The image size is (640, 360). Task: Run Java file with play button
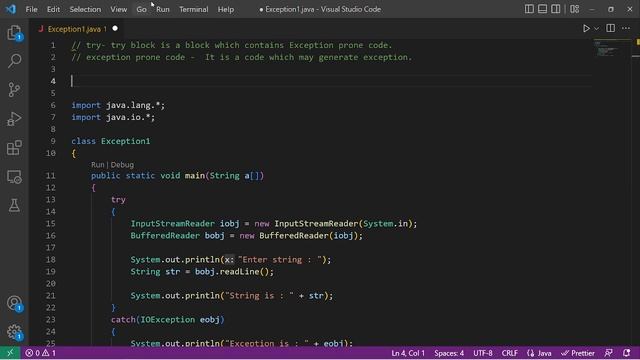tap(586, 28)
